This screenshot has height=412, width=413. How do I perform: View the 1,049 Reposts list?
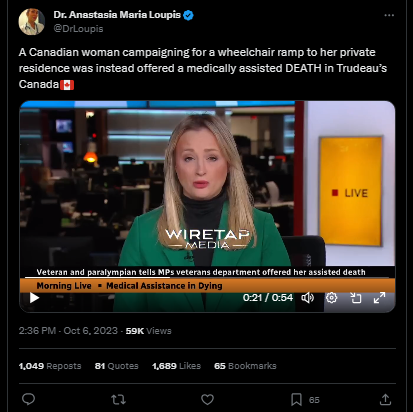point(50,366)
